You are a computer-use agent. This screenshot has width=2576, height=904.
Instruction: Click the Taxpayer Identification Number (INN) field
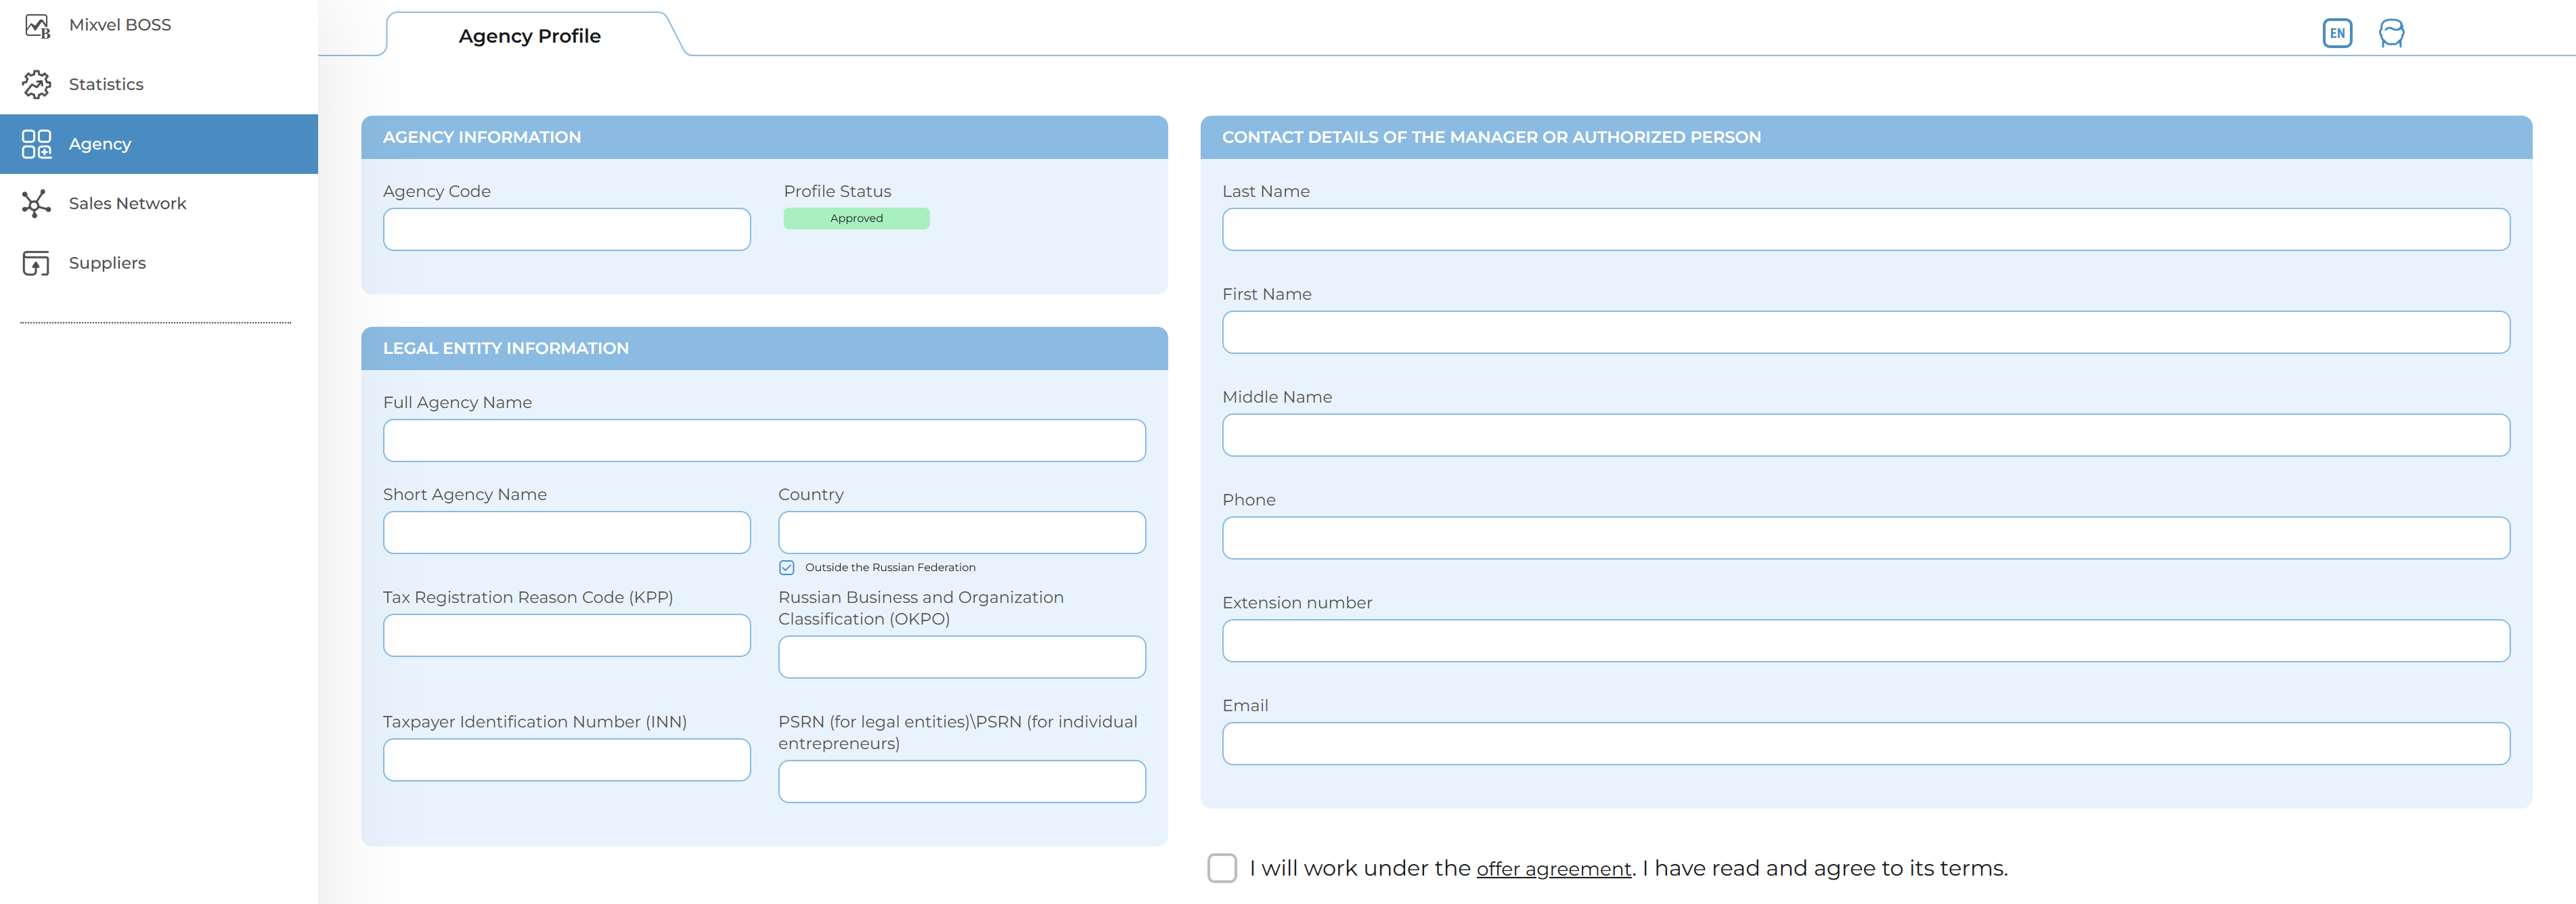pyautogui.click(x=566, y=760)
